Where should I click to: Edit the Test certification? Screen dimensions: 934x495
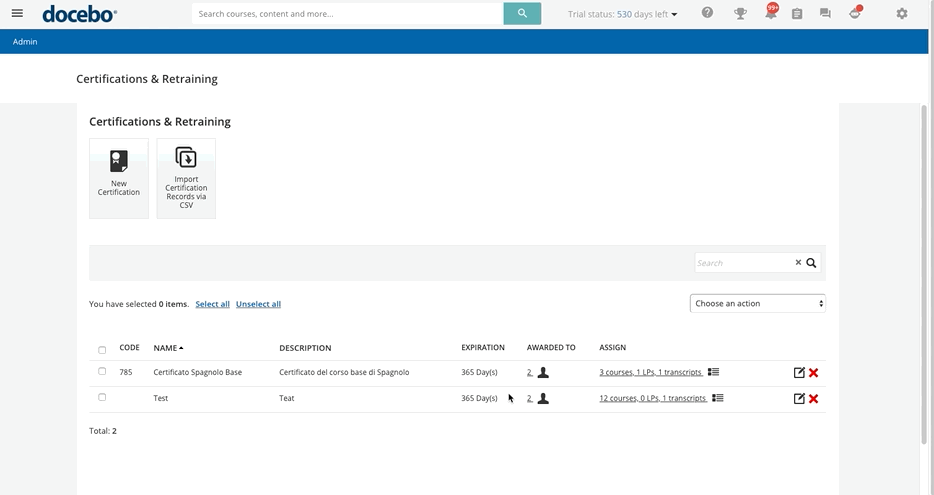click(x=799, y=399)
